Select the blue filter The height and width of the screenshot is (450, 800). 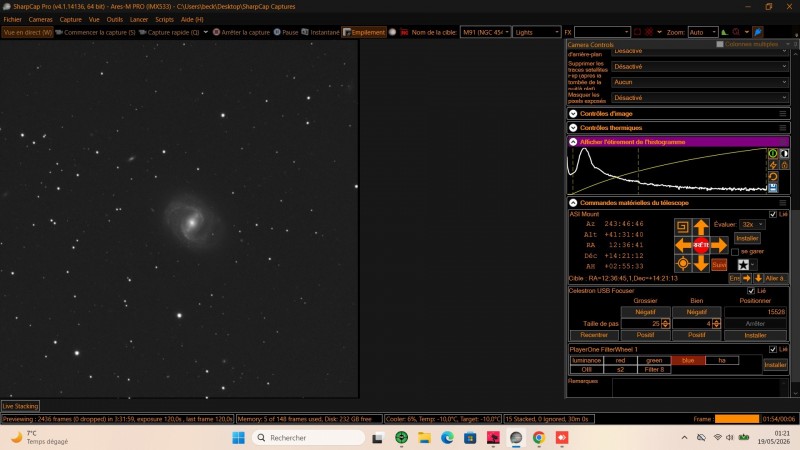pyautogui.click(x=688, y=360)
